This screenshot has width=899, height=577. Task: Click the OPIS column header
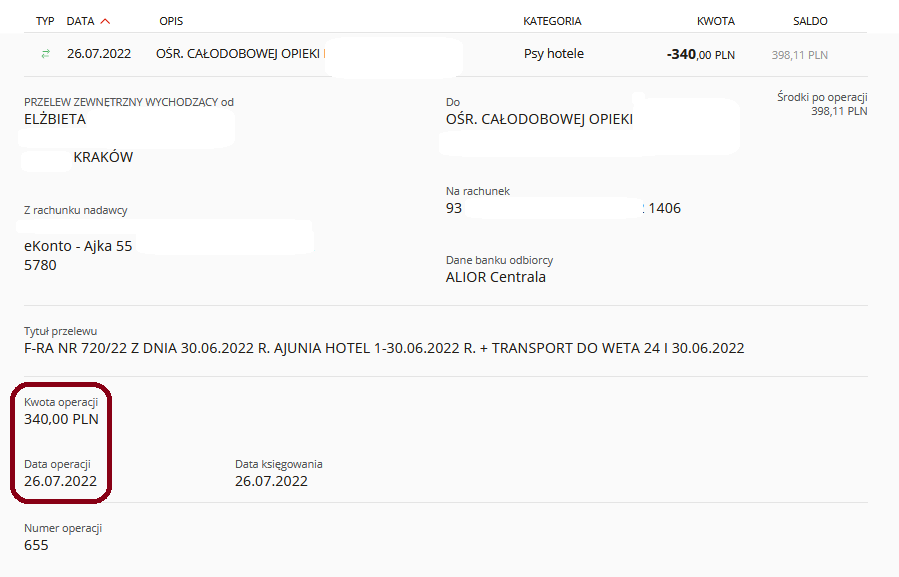[x=171, y=21]
